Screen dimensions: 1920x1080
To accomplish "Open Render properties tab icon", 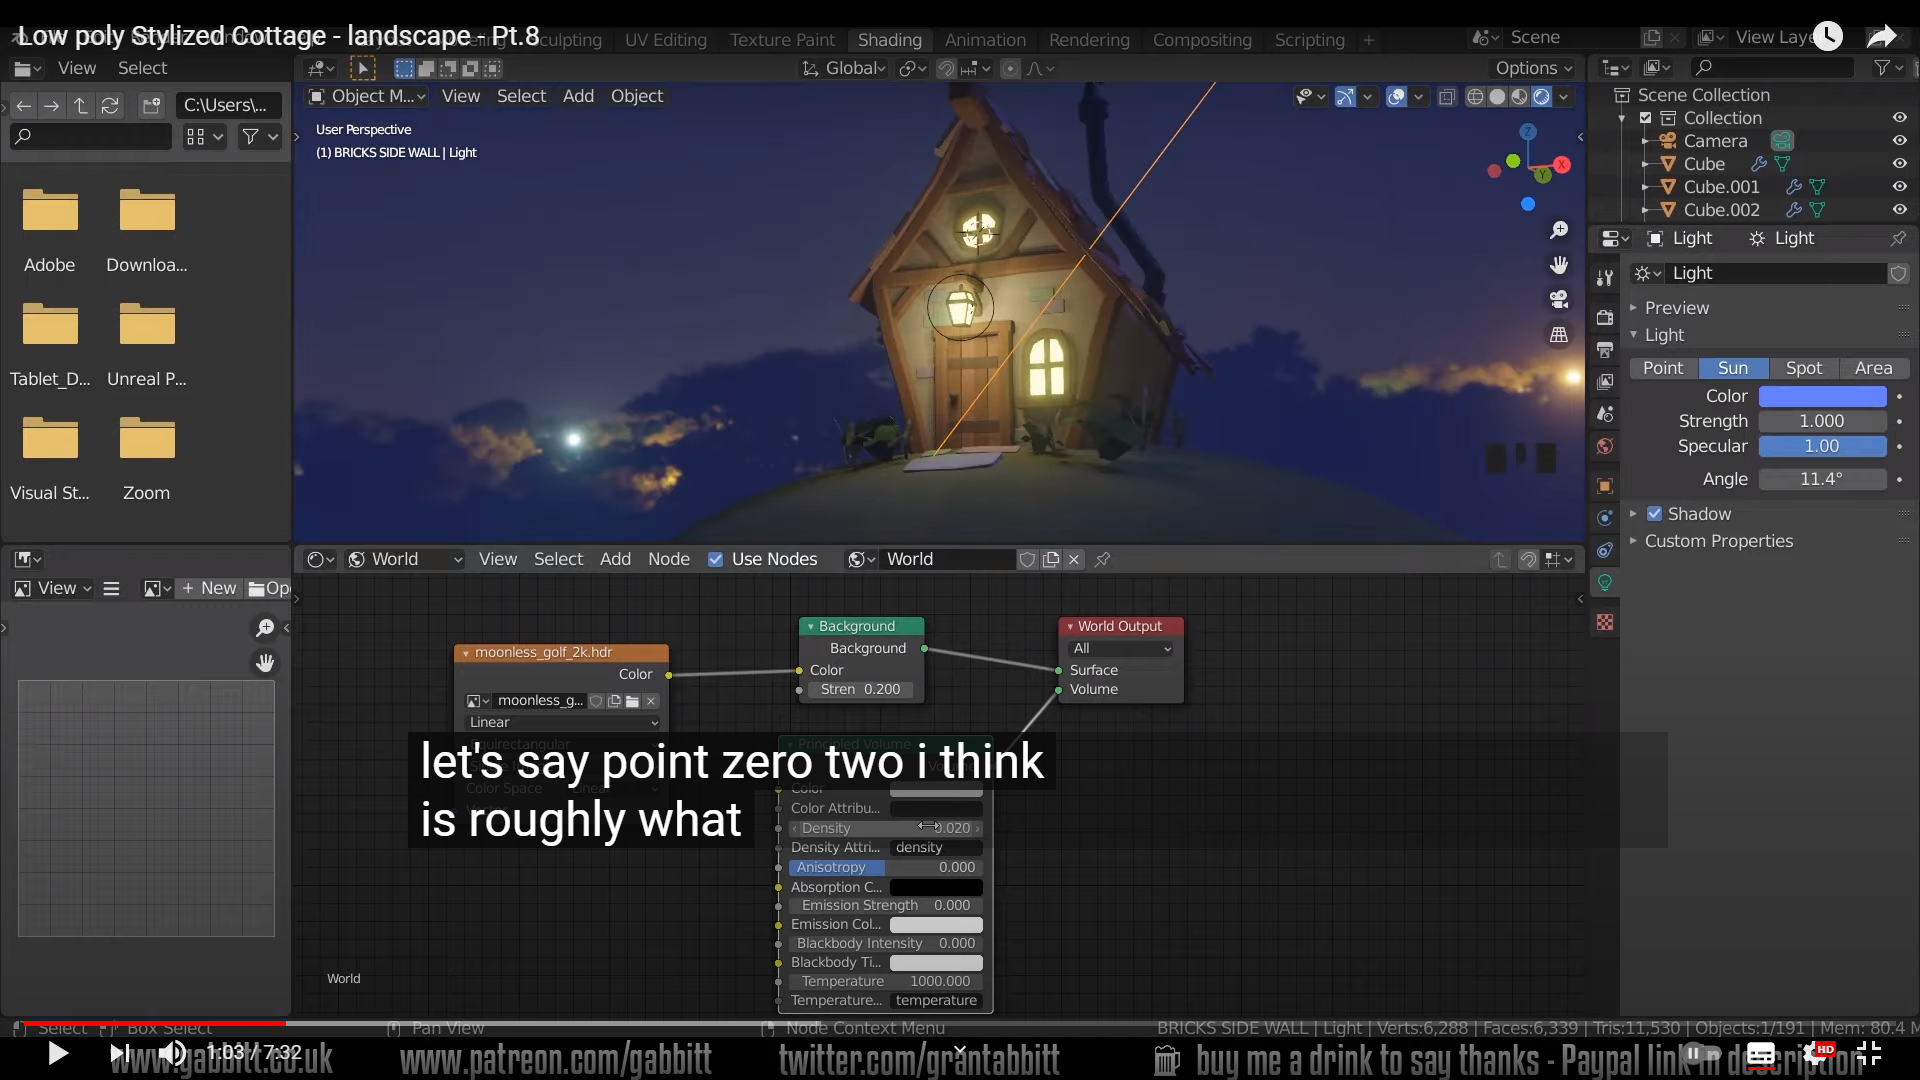I will [x=1605, y=317].
